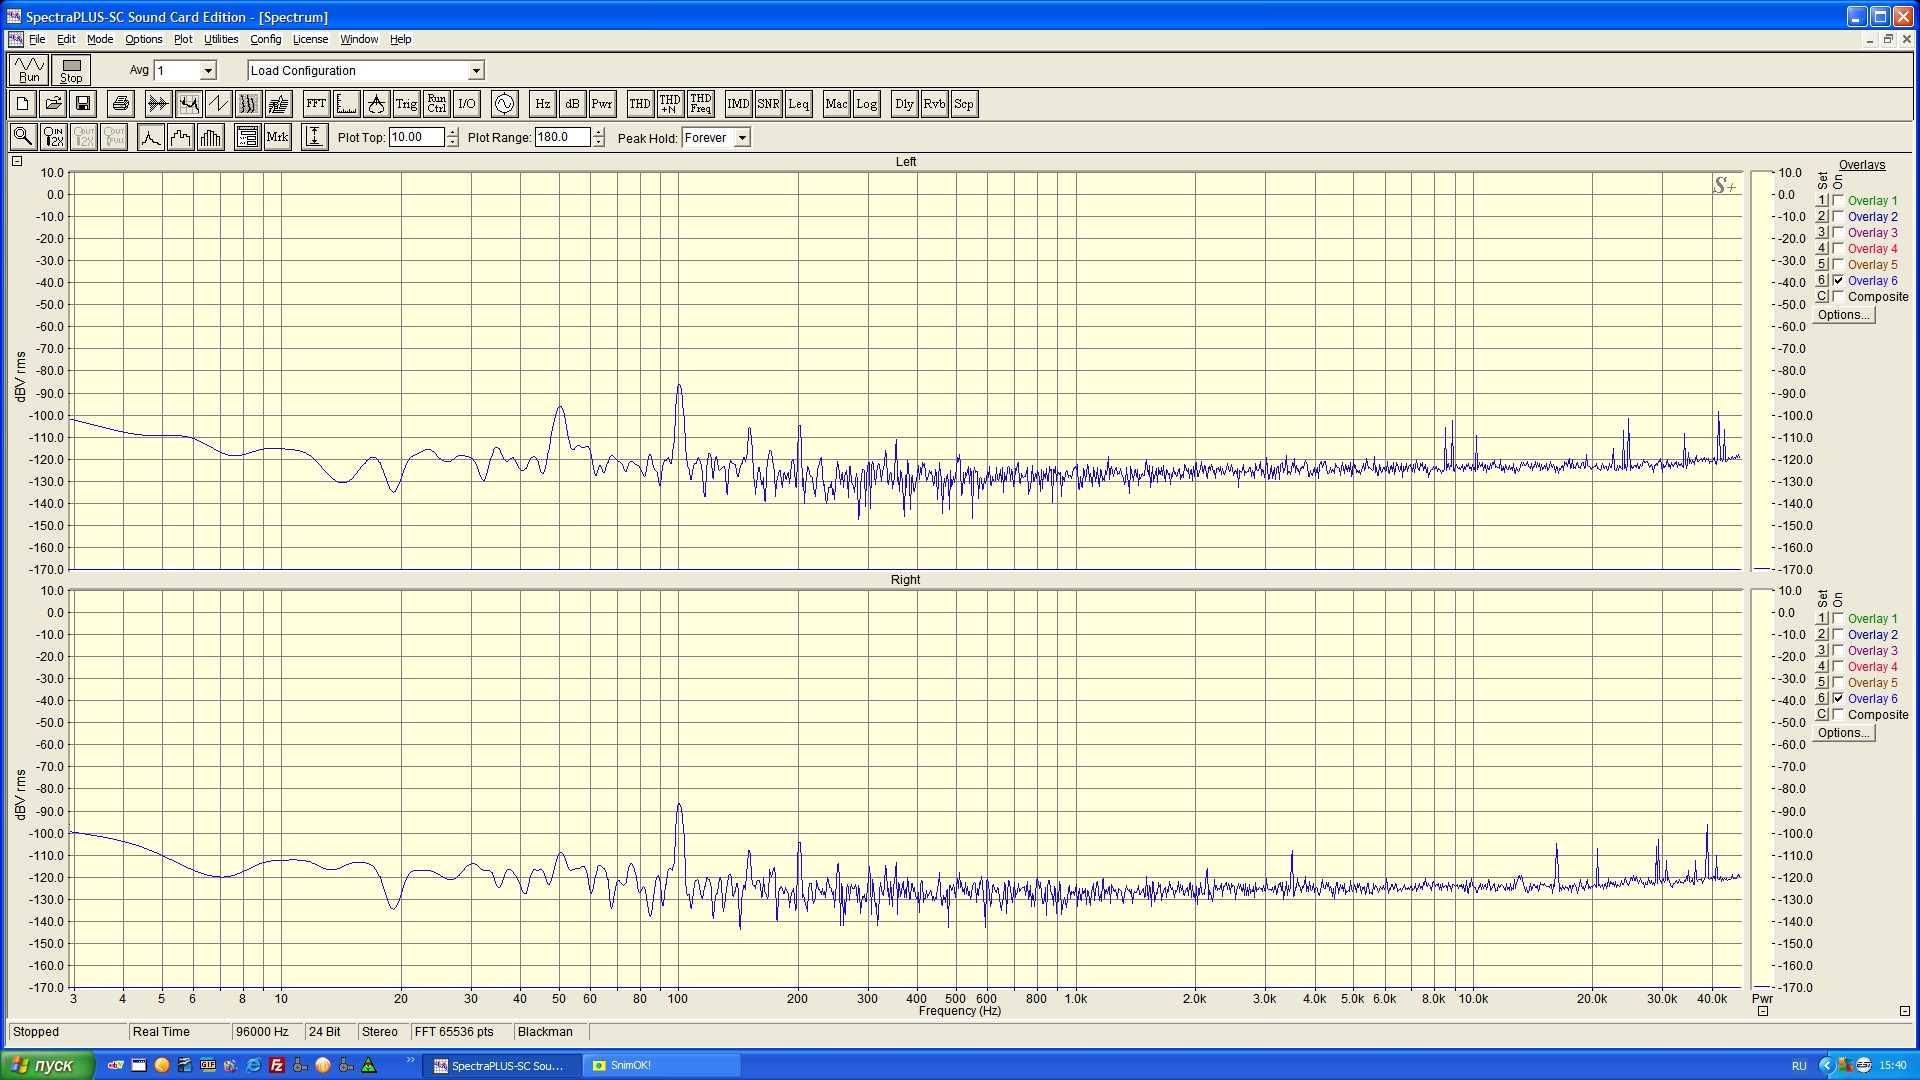Select the SNR measurement icon
1920x1080 pixels.
pos(768,104)
